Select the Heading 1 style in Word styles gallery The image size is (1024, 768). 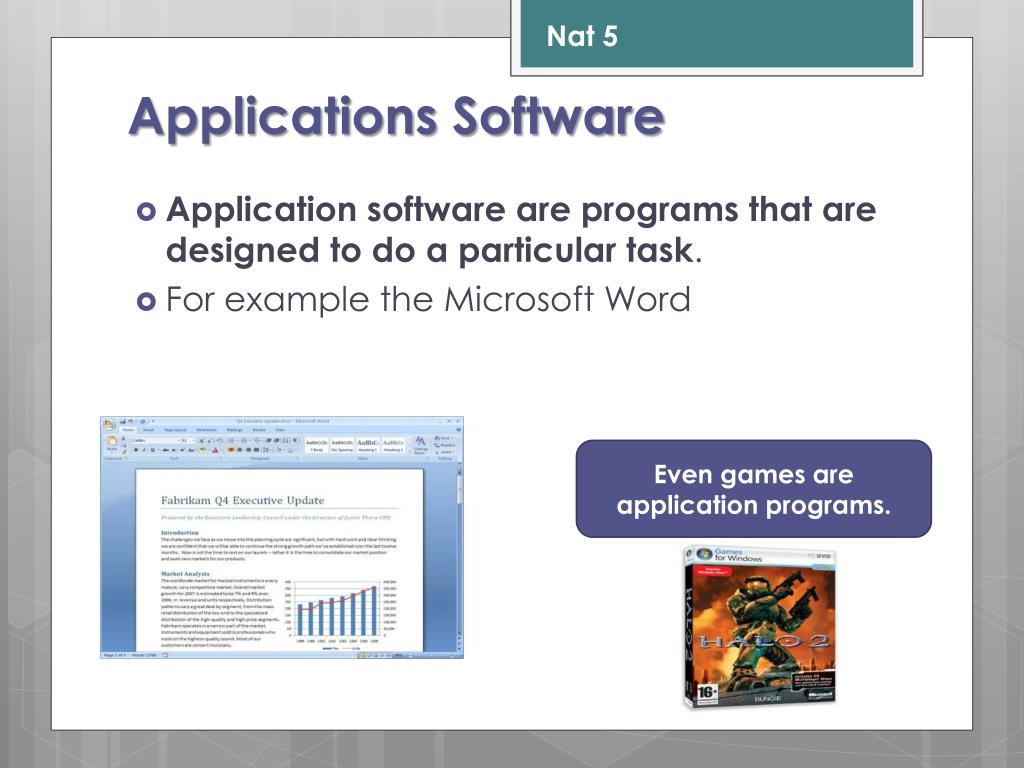368,445
